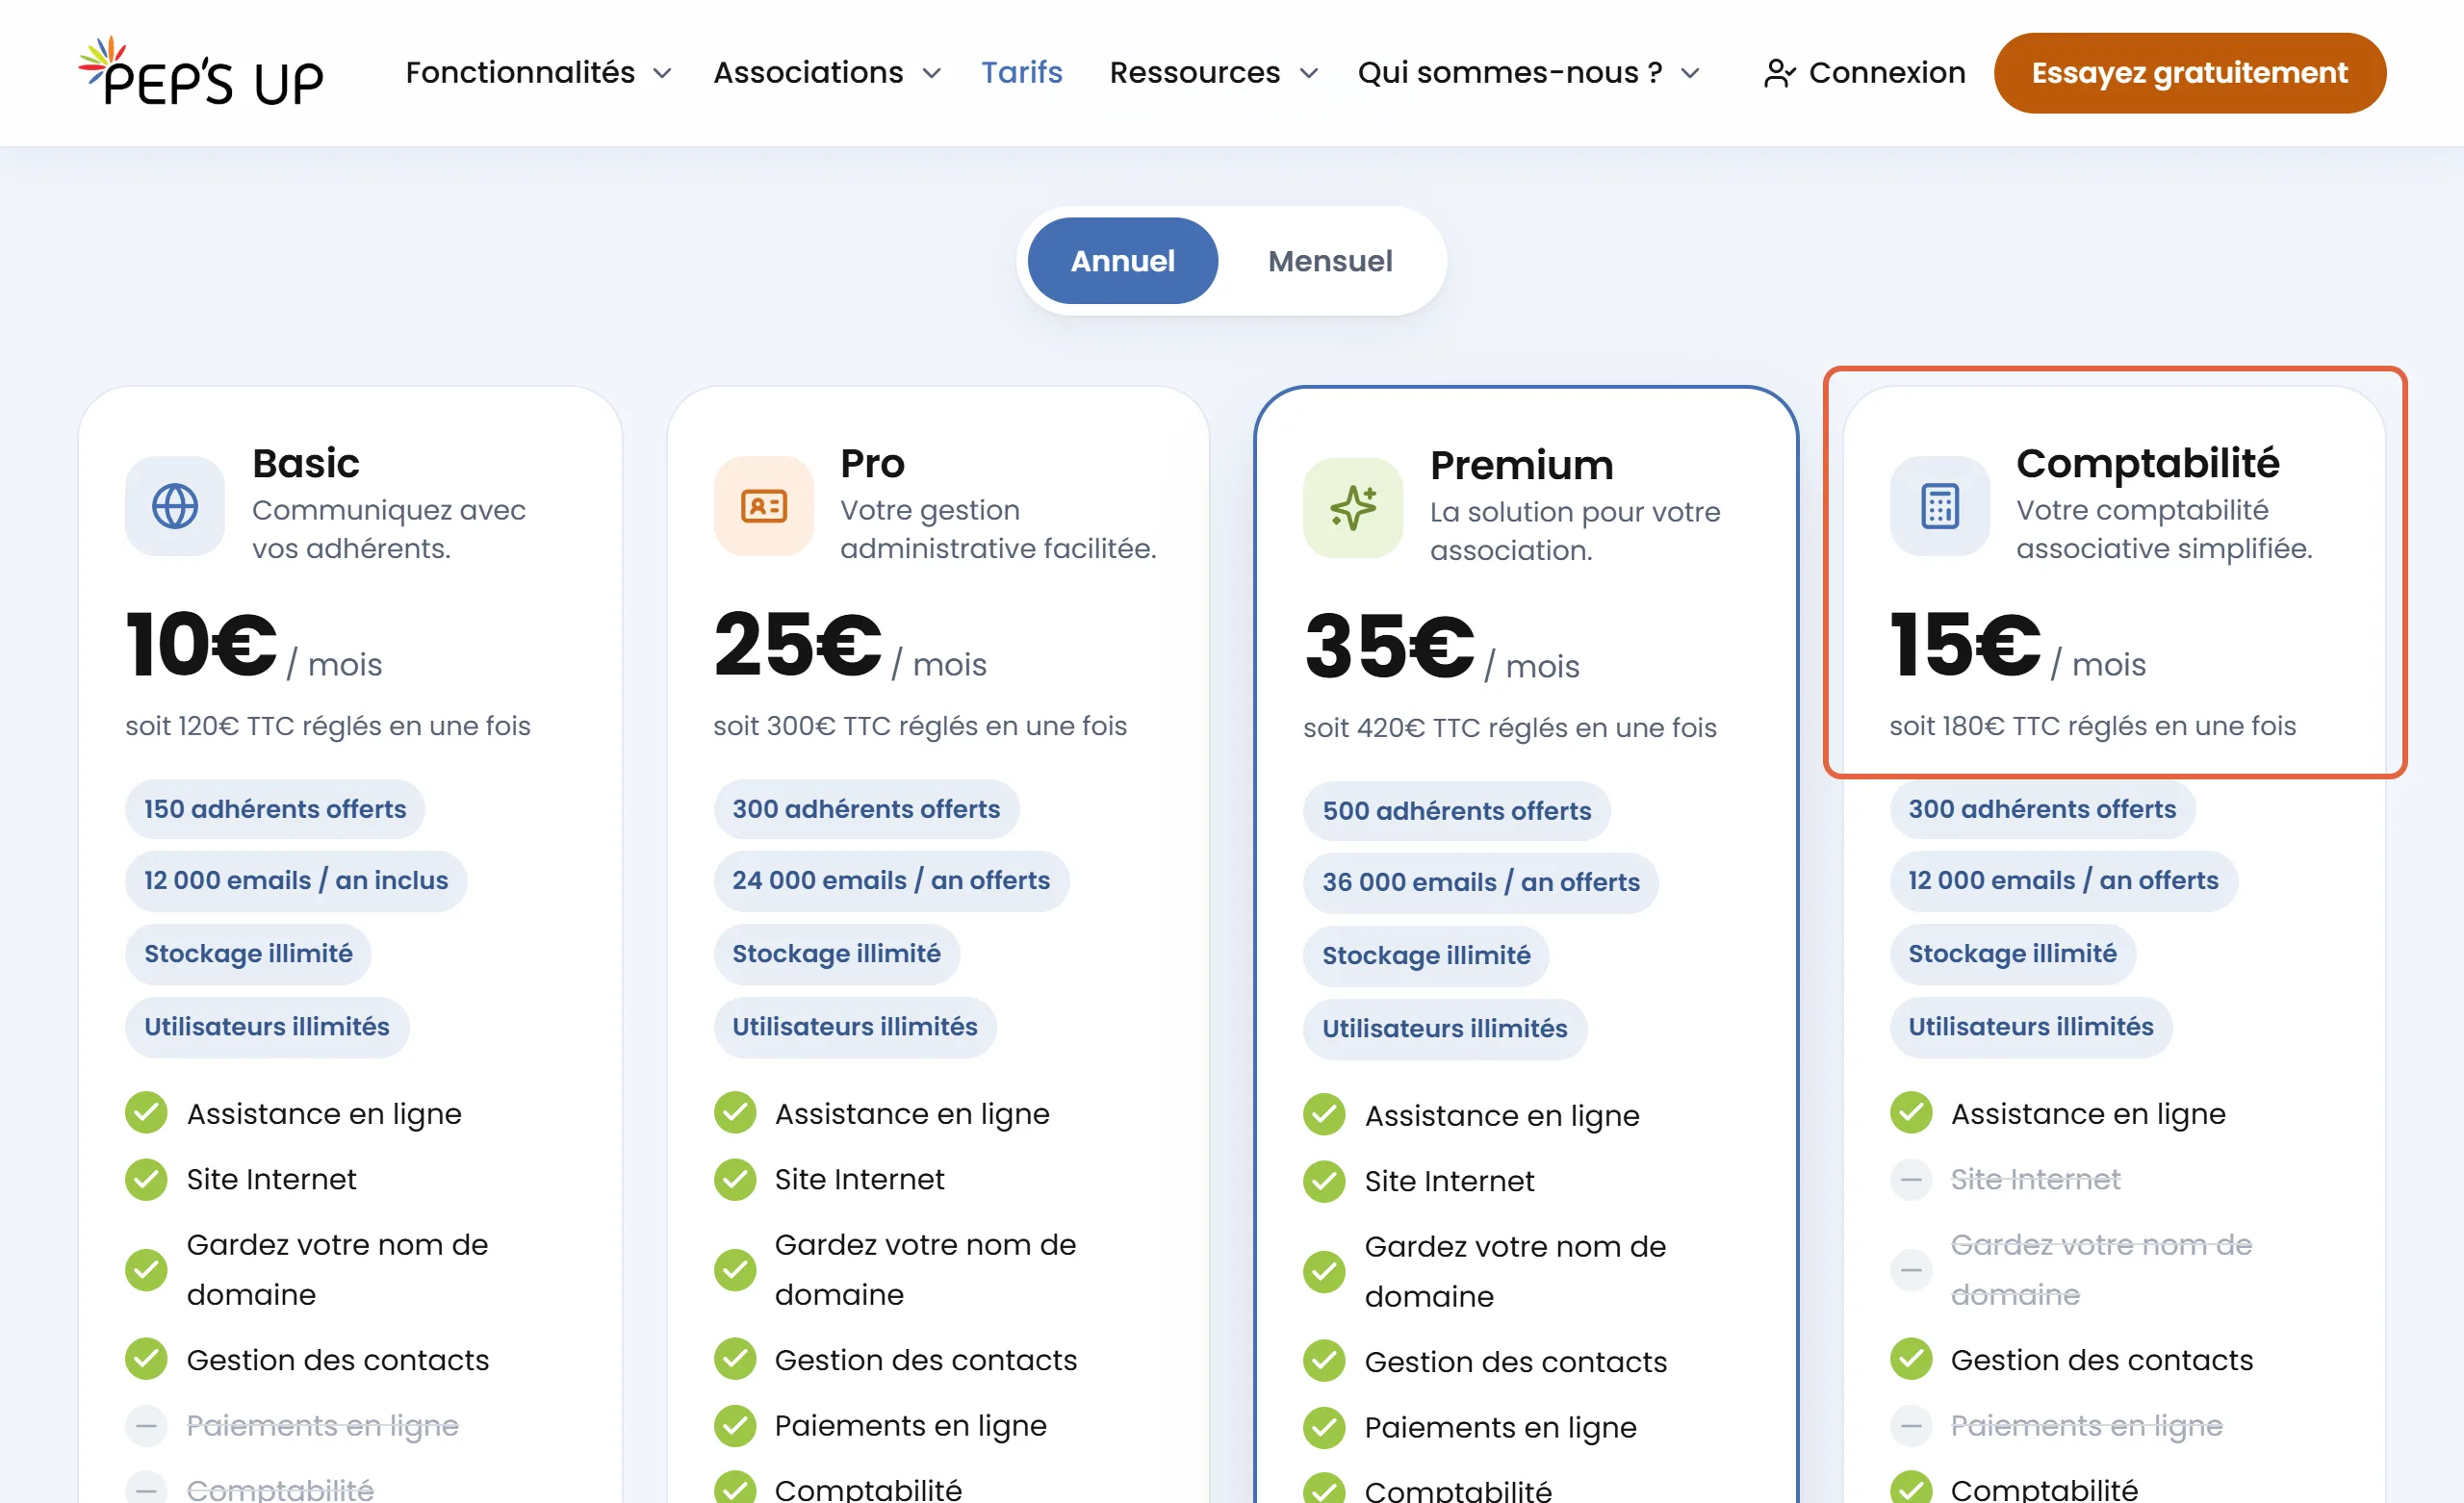The image size is (2464, 1503).
Task: Click Utilisateurs illimités in the Pro card
Action: [854, 1026]
